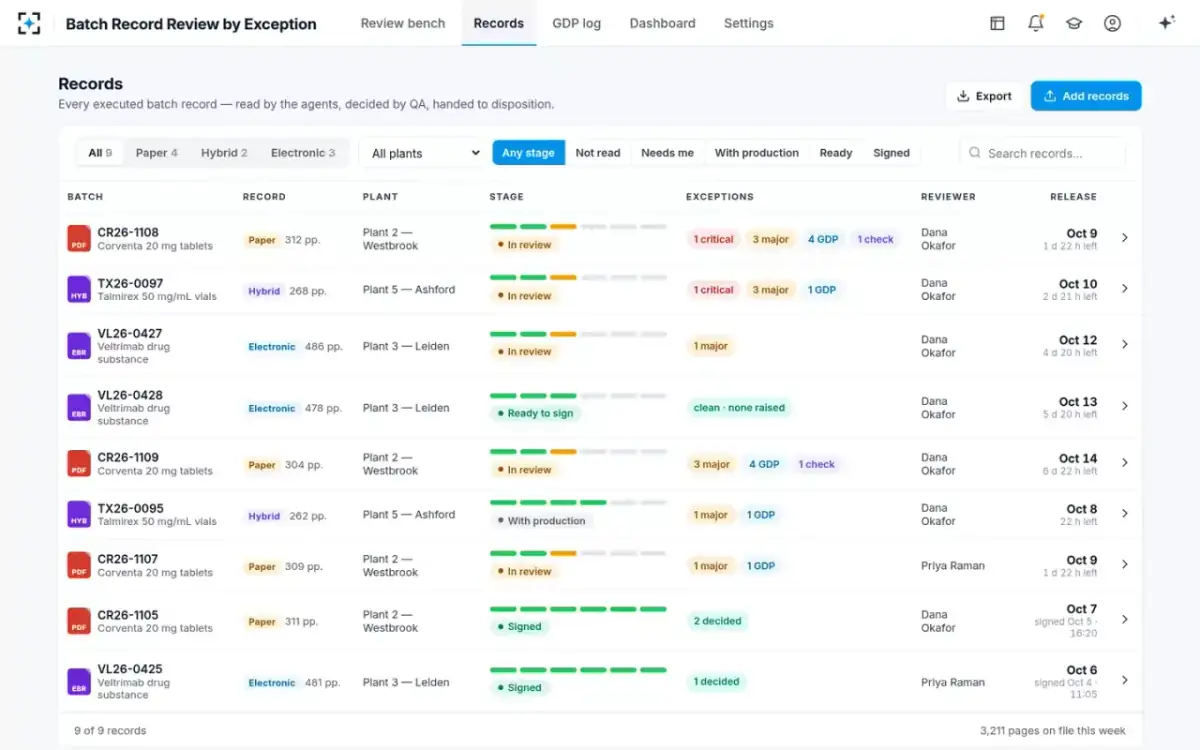This screenshot has height=750, width=1200.
Task: Select the Any stage filter
Action: click(x=528, y=153)
